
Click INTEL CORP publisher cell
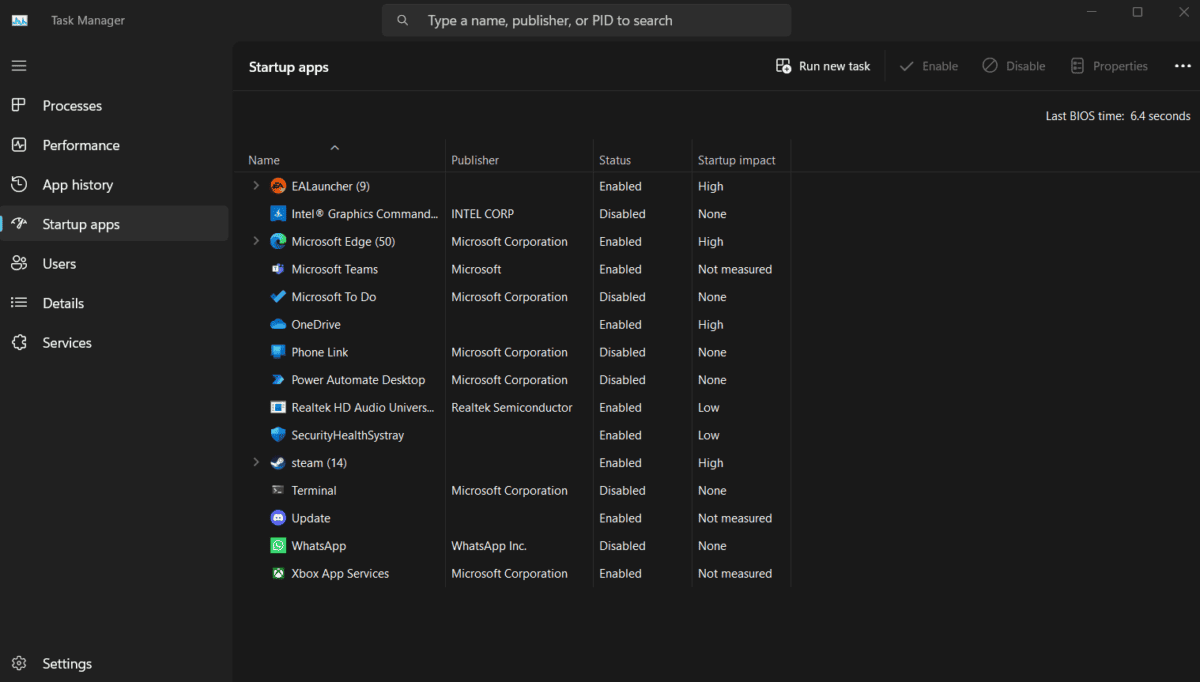(x=483, y=214)
